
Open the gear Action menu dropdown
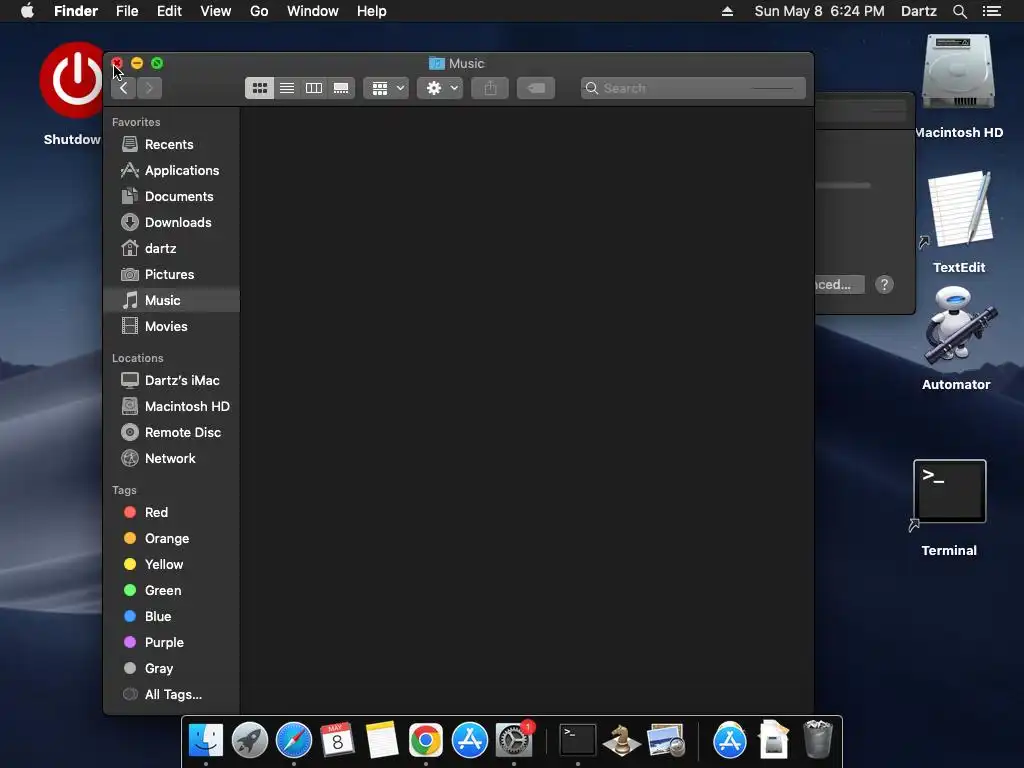[x=440, y=88]
